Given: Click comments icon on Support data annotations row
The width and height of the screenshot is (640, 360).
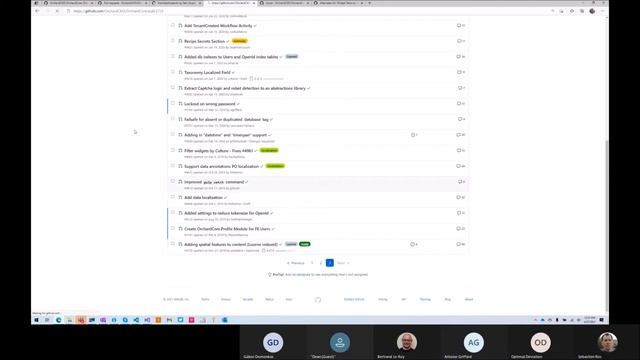Looking at the screenshot, I should [460, 166].
